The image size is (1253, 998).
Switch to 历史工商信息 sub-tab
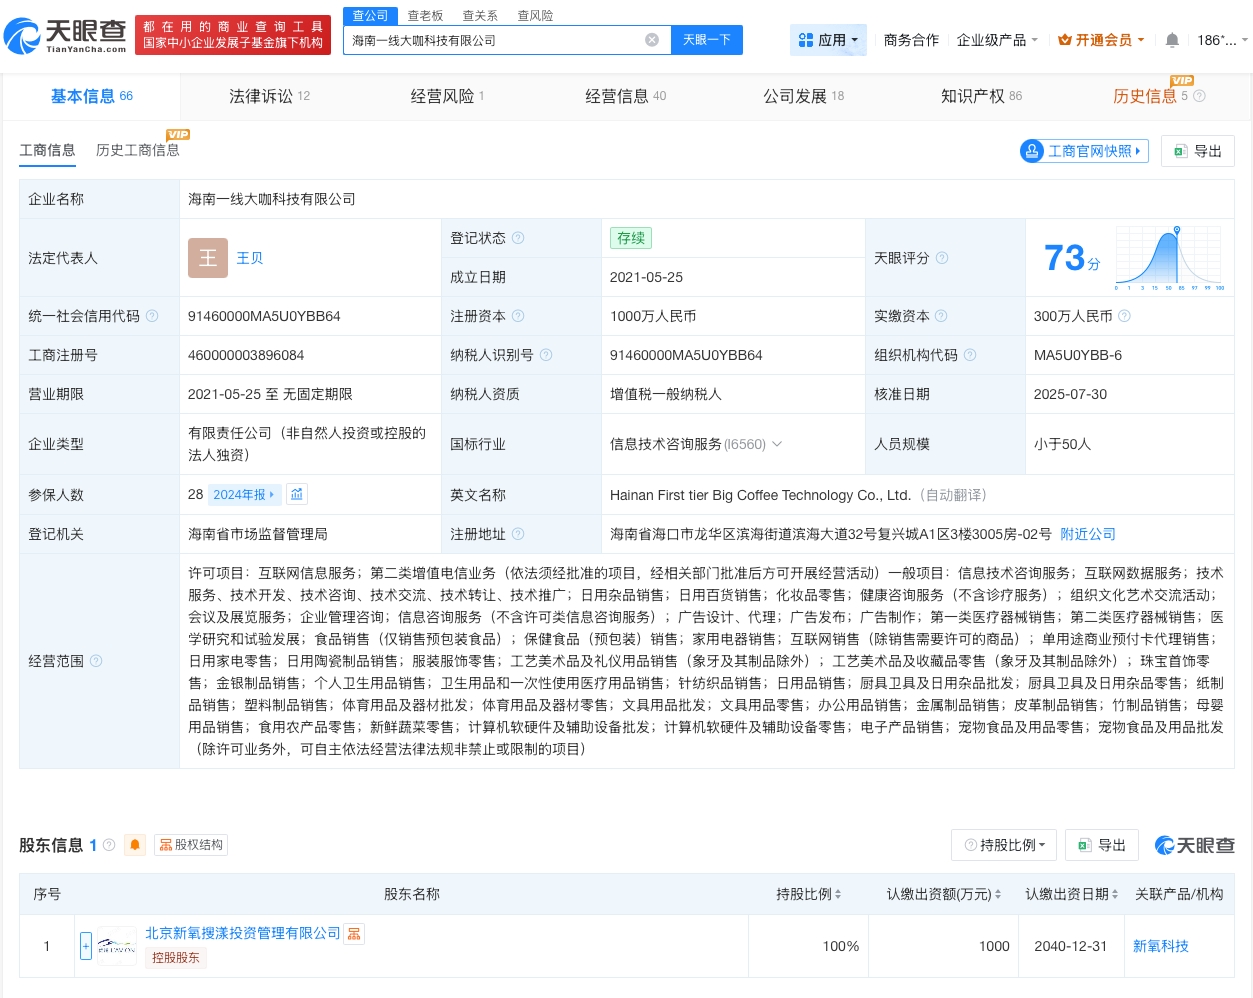pos(138,150)
